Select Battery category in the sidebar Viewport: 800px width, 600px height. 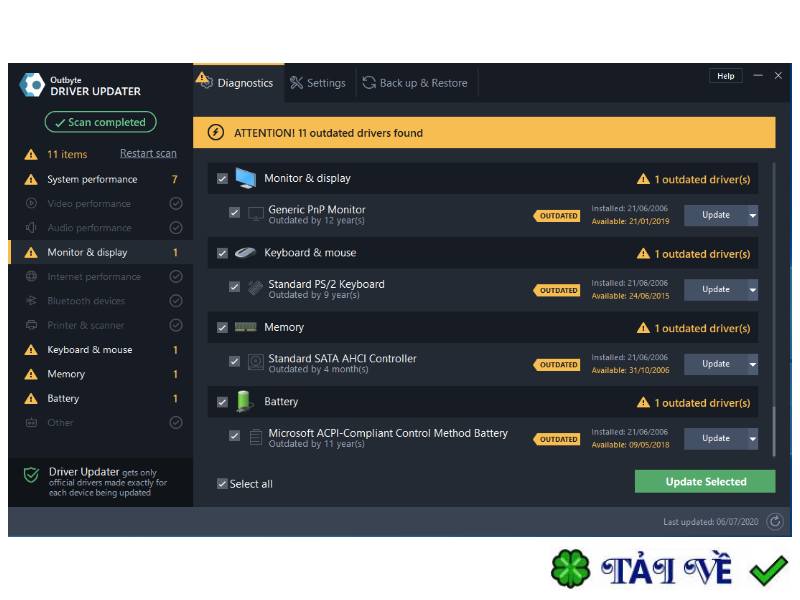click(x=101, y=398)
